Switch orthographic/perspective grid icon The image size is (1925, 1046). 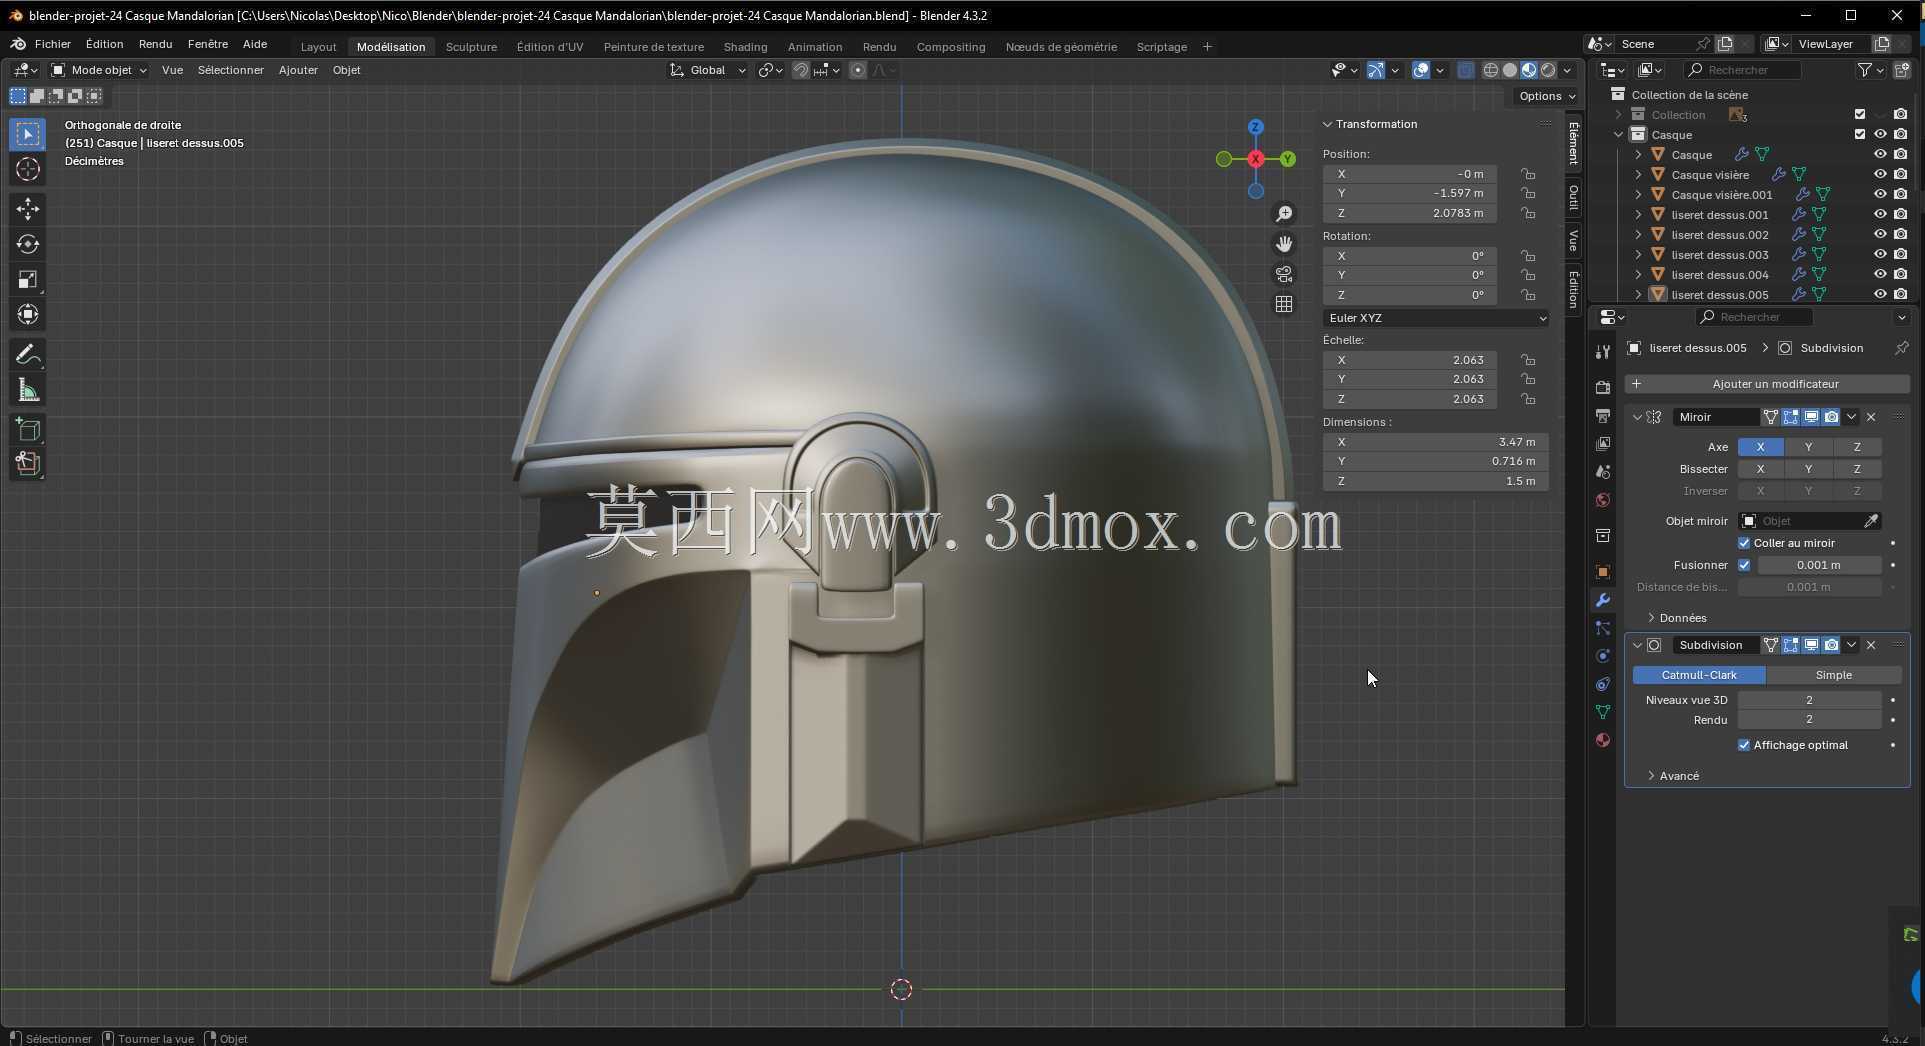pos(1284,304)
